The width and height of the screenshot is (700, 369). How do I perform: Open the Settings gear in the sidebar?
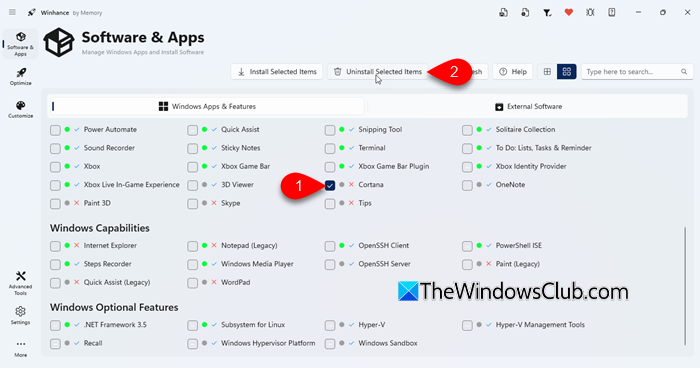click(21, 315)
